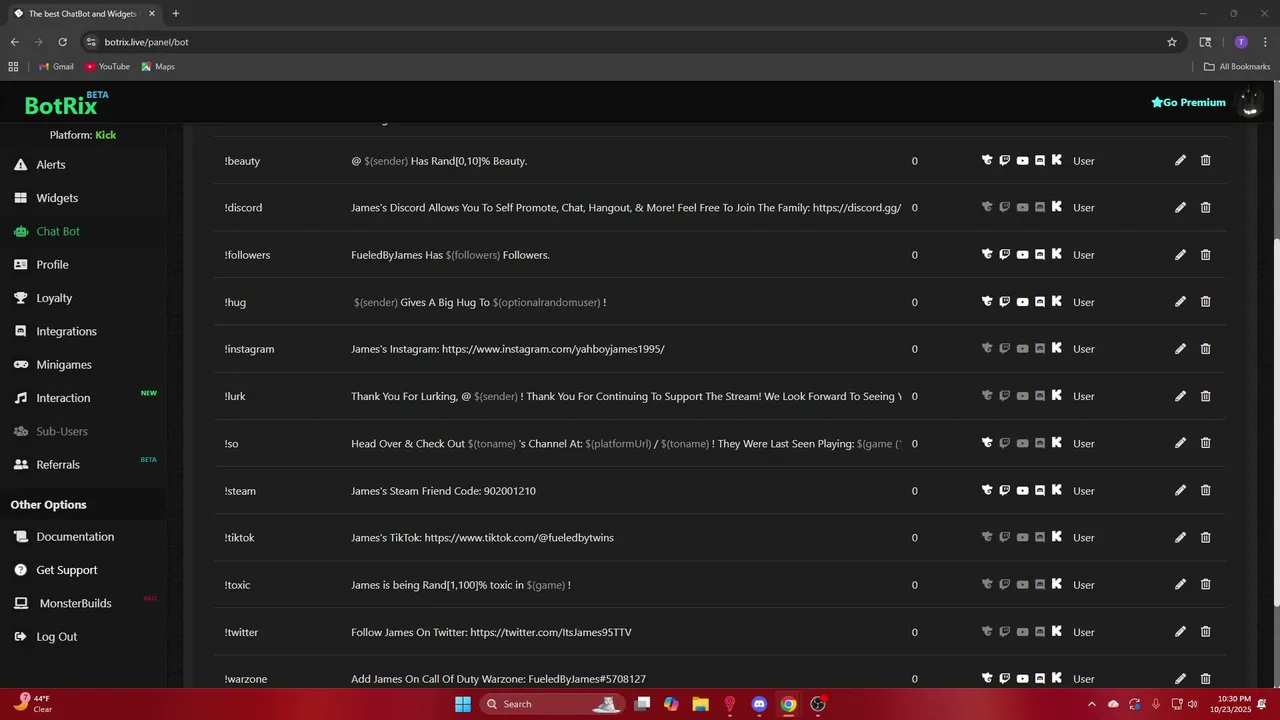1280x720 pixels.
Task: Delete the !twitter command
Action: click(1205, 631)
